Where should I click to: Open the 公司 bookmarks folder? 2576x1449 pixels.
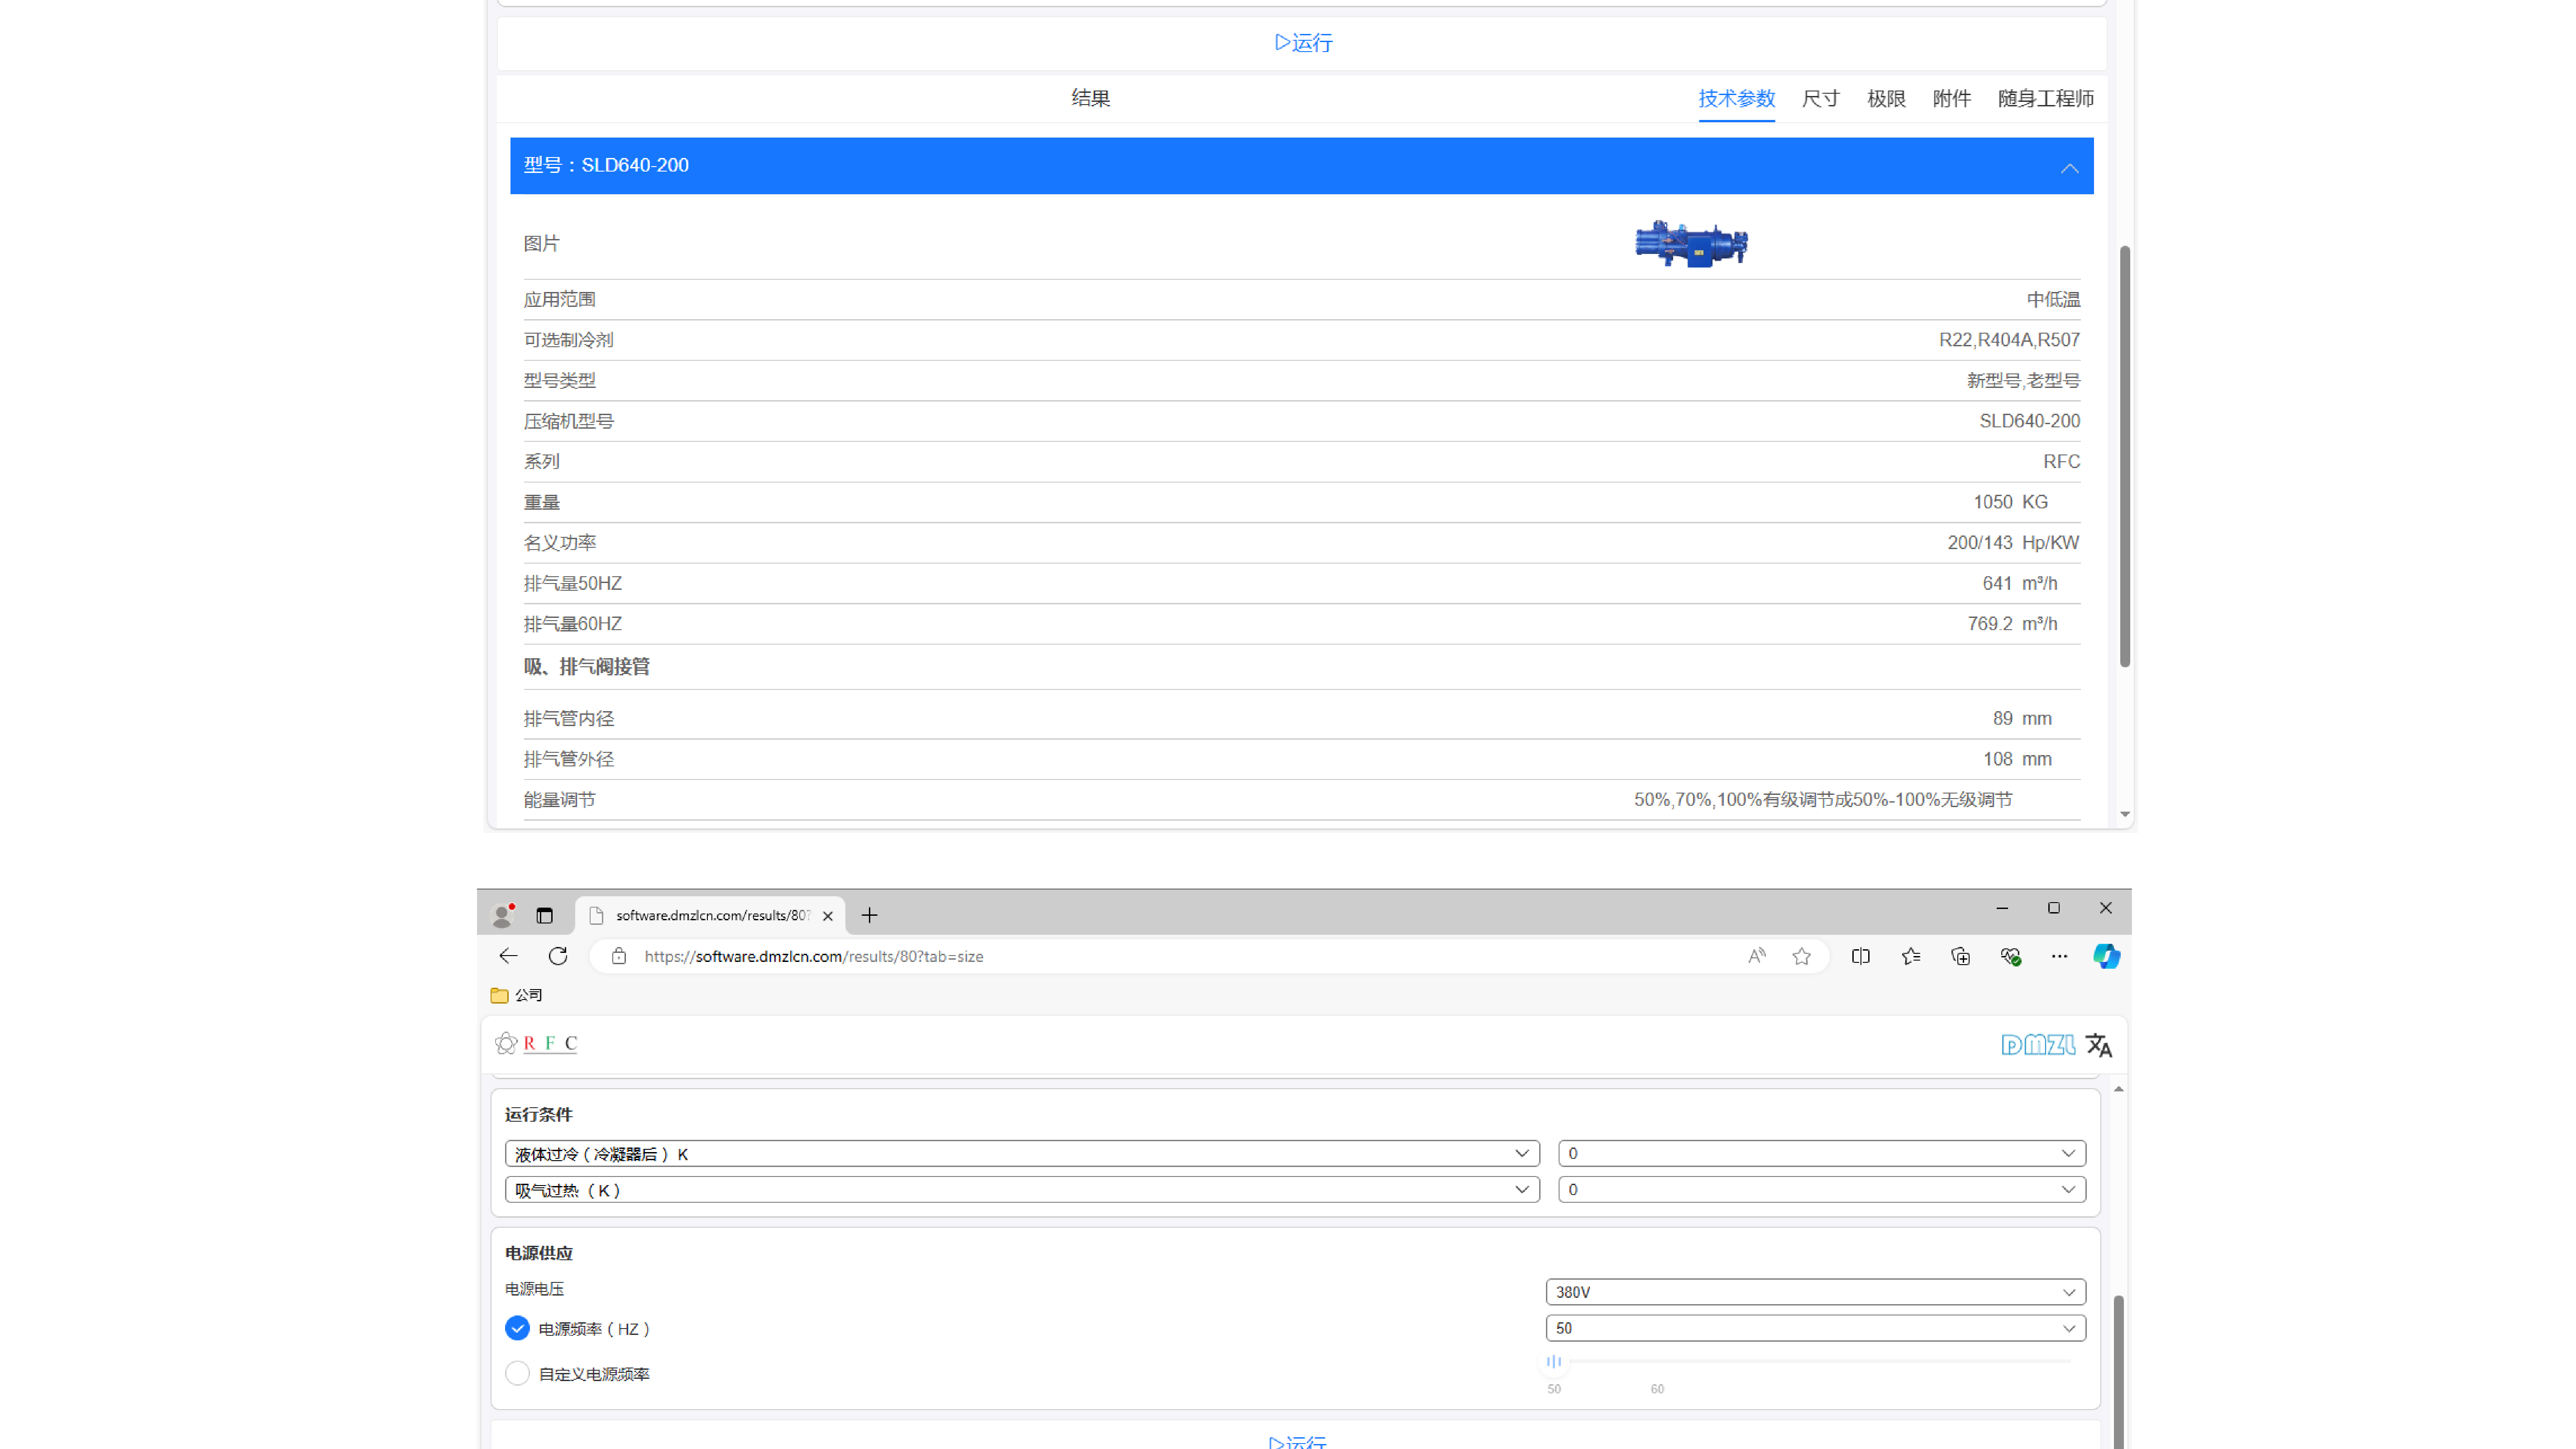(x=517, y=995)
